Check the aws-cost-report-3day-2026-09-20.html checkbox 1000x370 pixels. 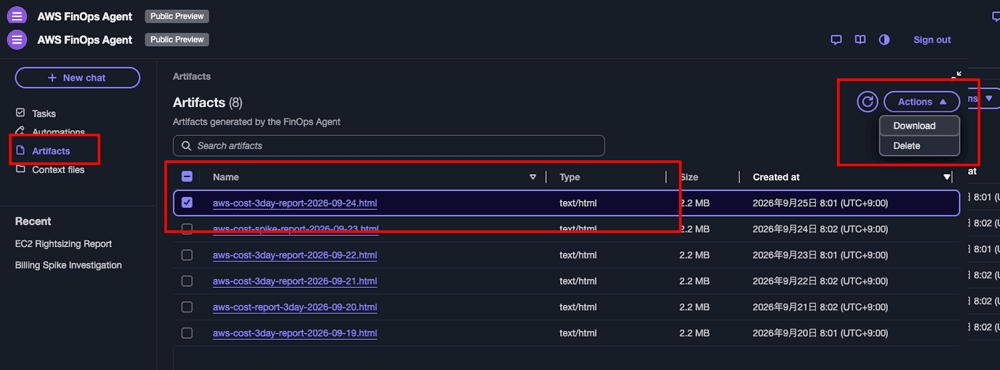[187, 307]
